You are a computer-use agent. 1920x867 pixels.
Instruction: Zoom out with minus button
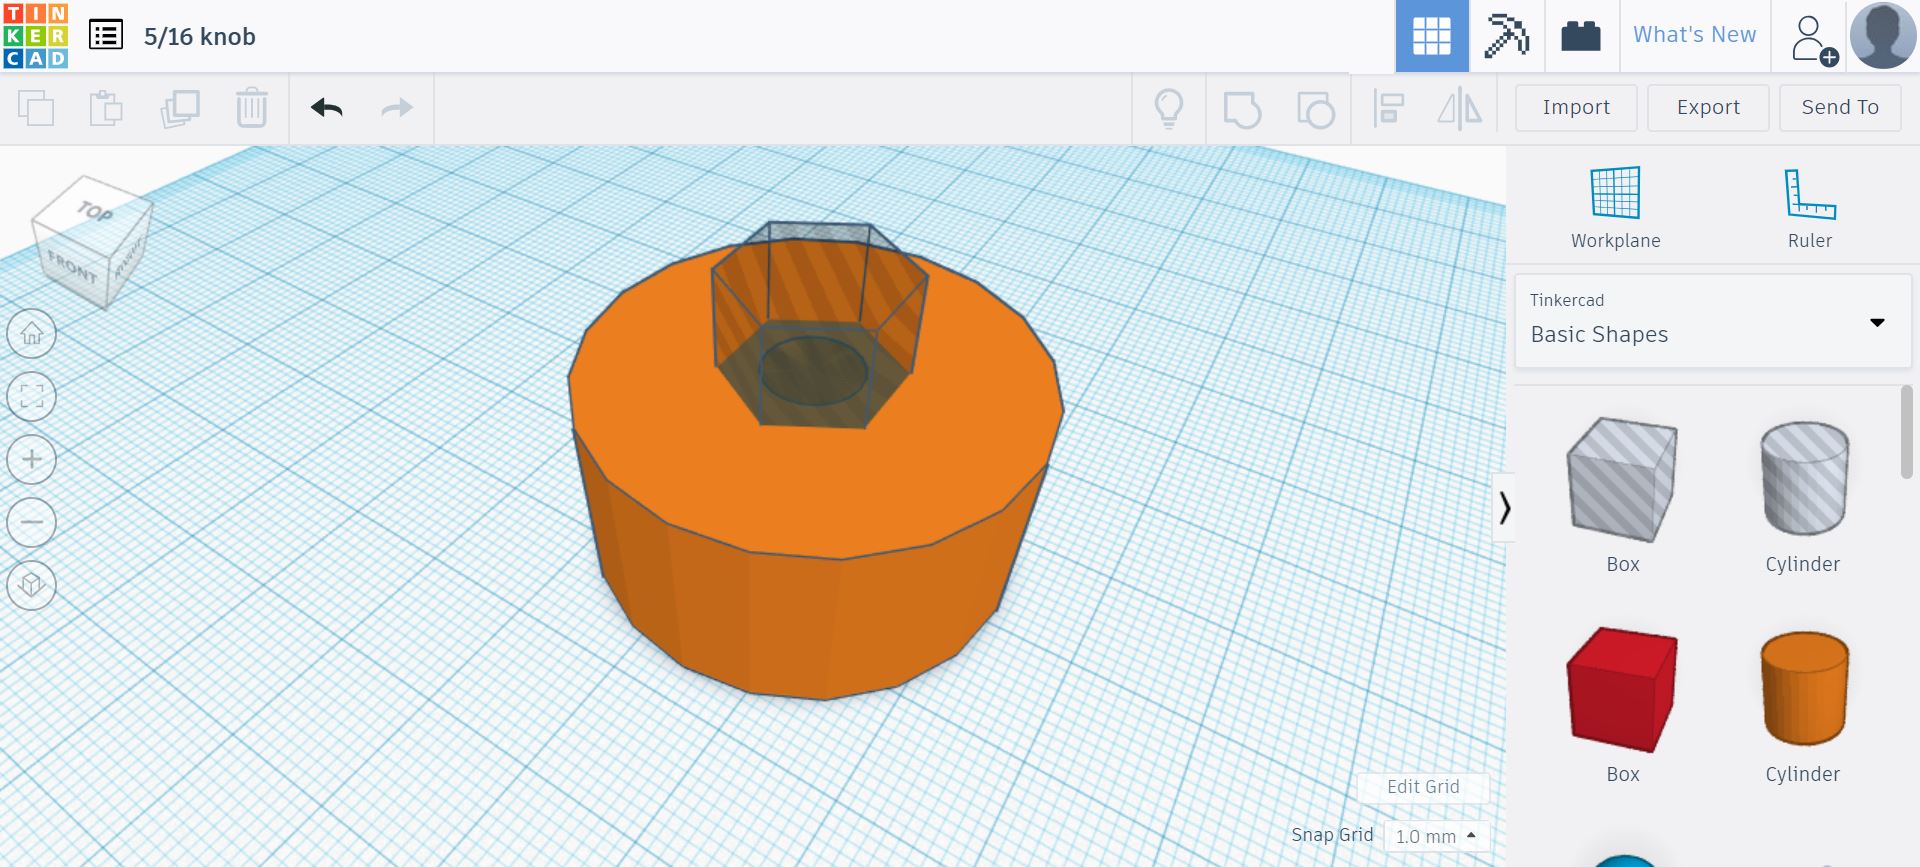pos(32,522)
